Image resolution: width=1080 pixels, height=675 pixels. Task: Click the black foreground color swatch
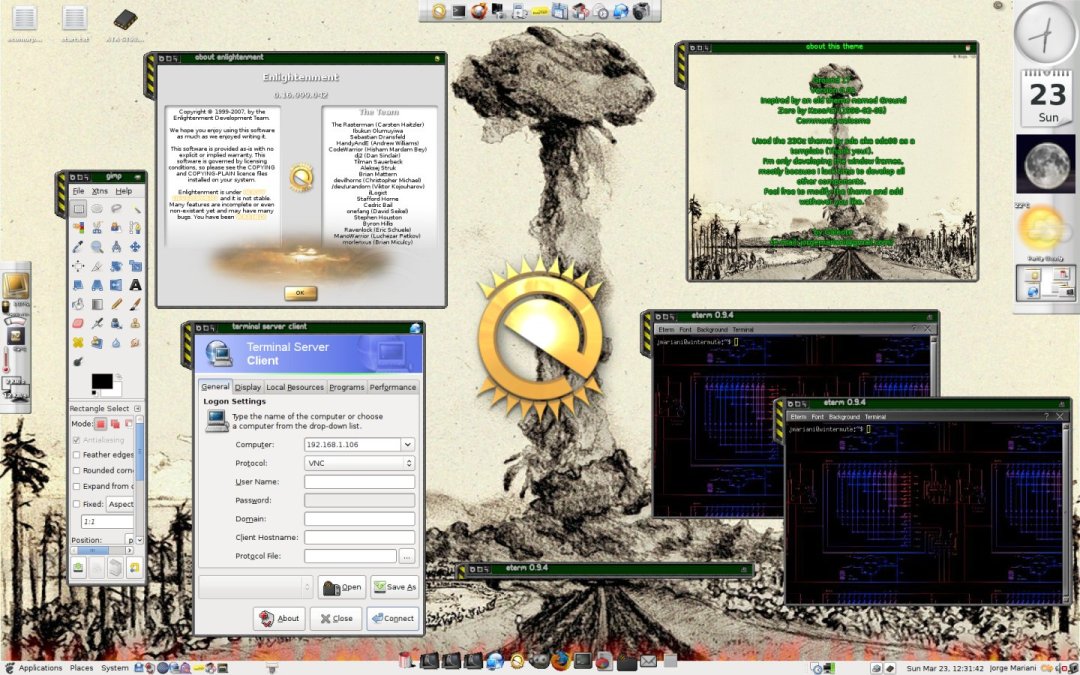[102, 382]
